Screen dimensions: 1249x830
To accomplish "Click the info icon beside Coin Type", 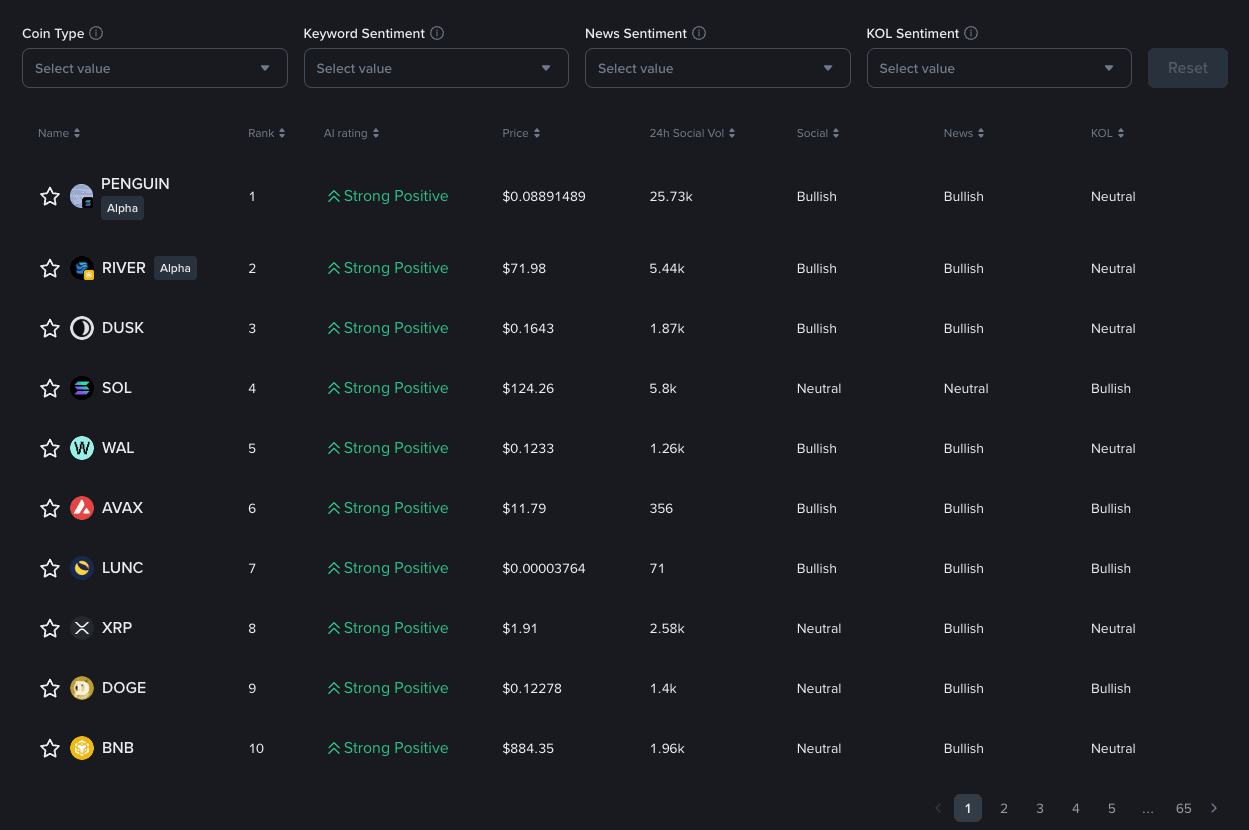I will [96, 33].
